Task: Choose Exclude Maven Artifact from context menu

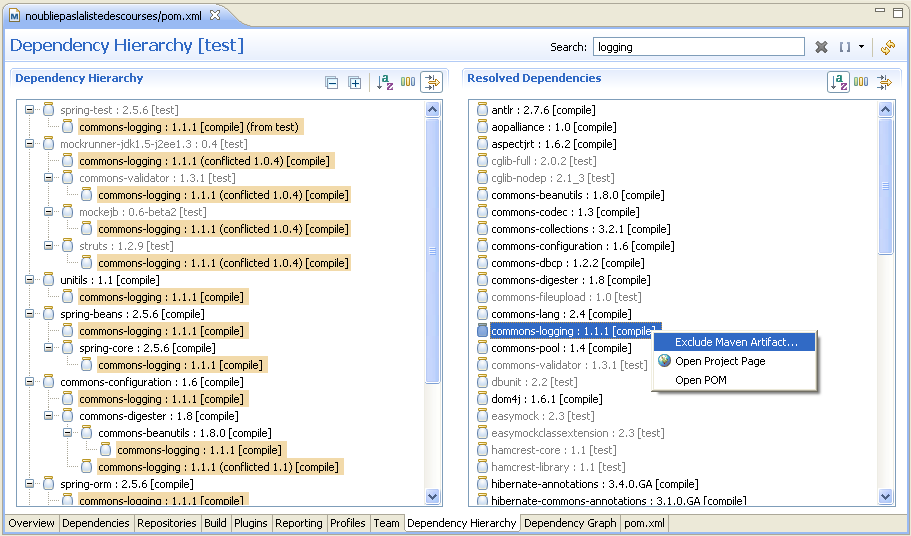Action: [x=736, y=342]
